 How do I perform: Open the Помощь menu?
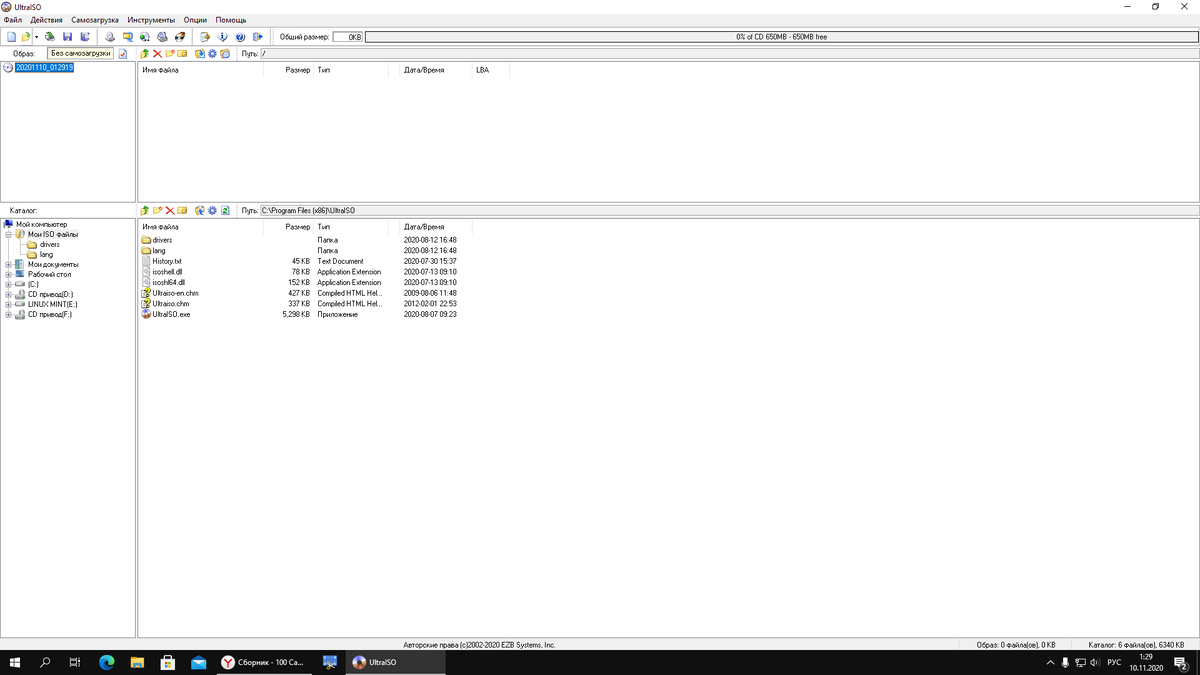pyautogui.click(x=231, y=20)
